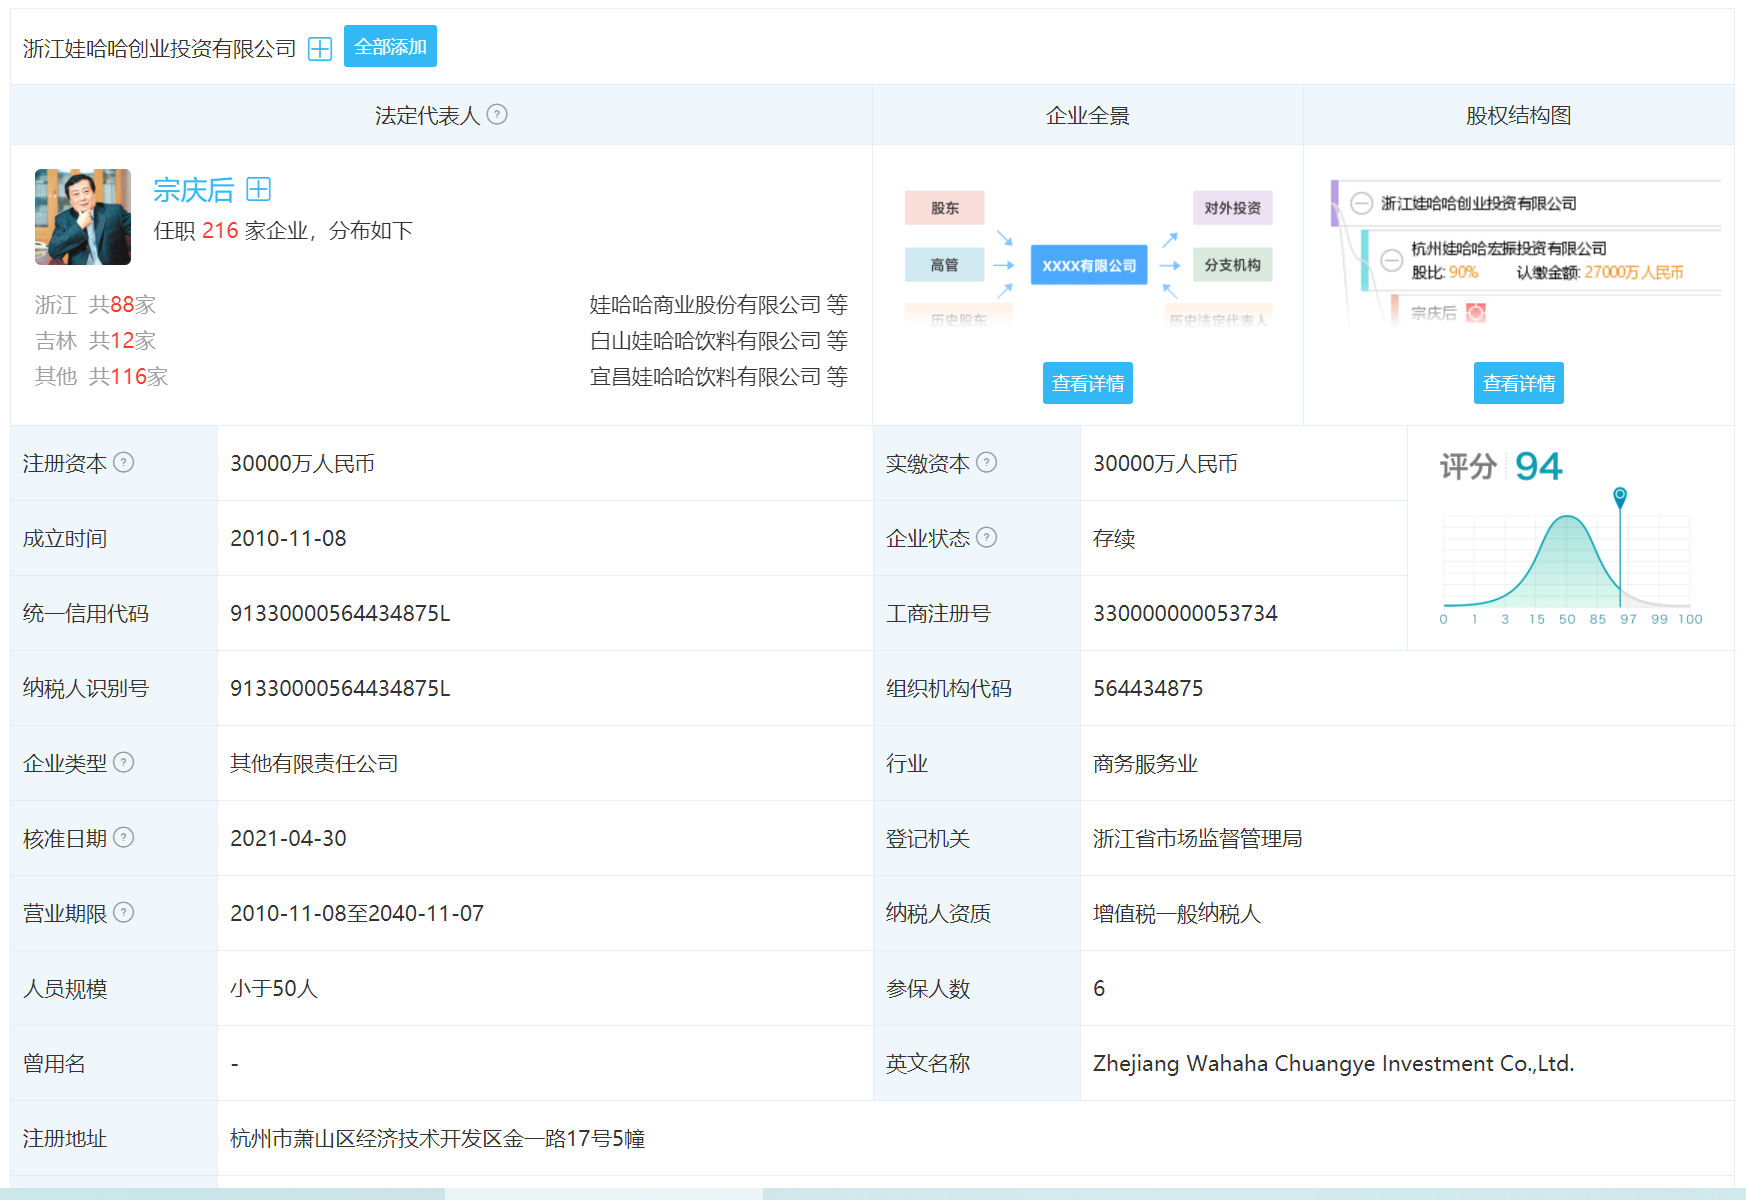Click the help icon next to 注册资本

click(x=123, y=462)
